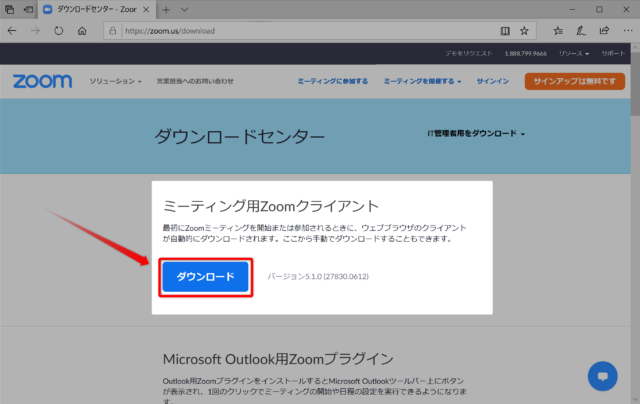Add page to favorites star icon
The height and width of the screenshot is (404, 640).
pos(524,31)
